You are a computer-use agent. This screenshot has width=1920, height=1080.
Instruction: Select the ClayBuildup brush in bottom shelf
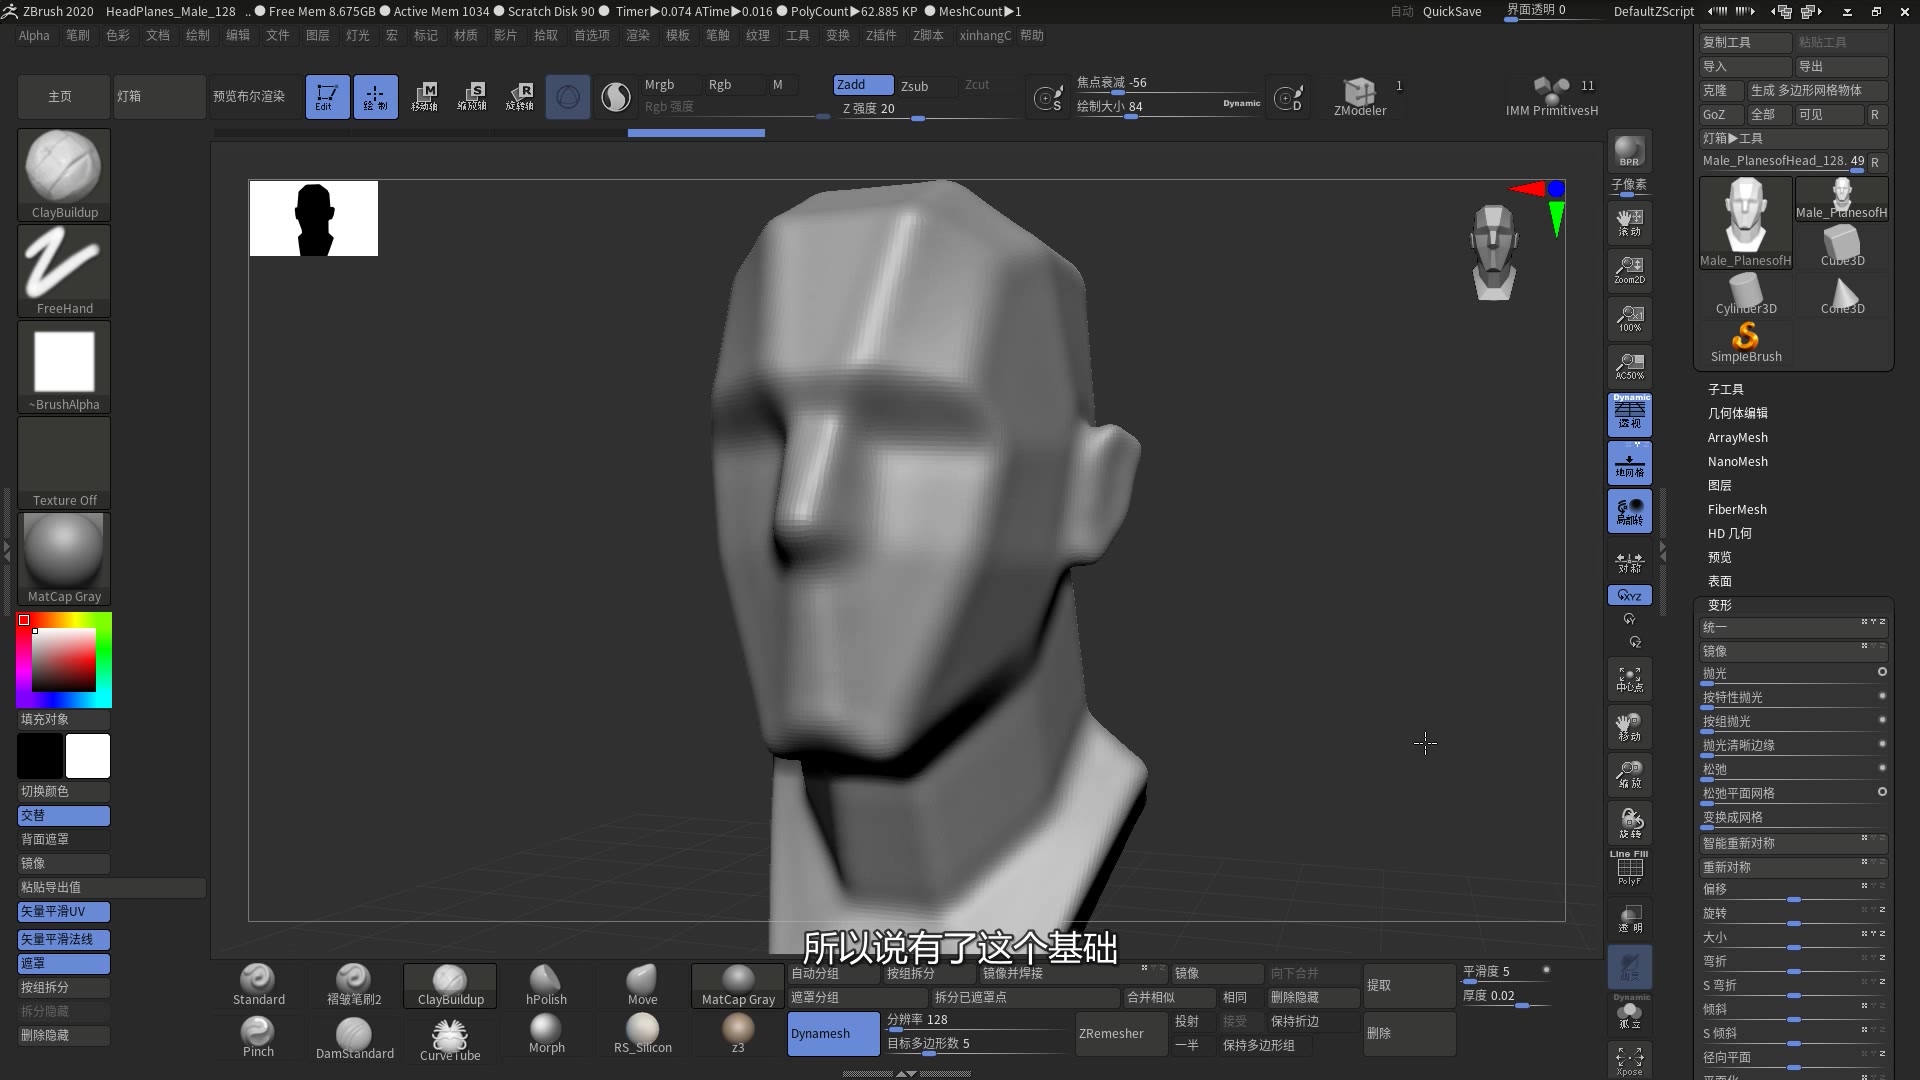[x=450, y=985]
